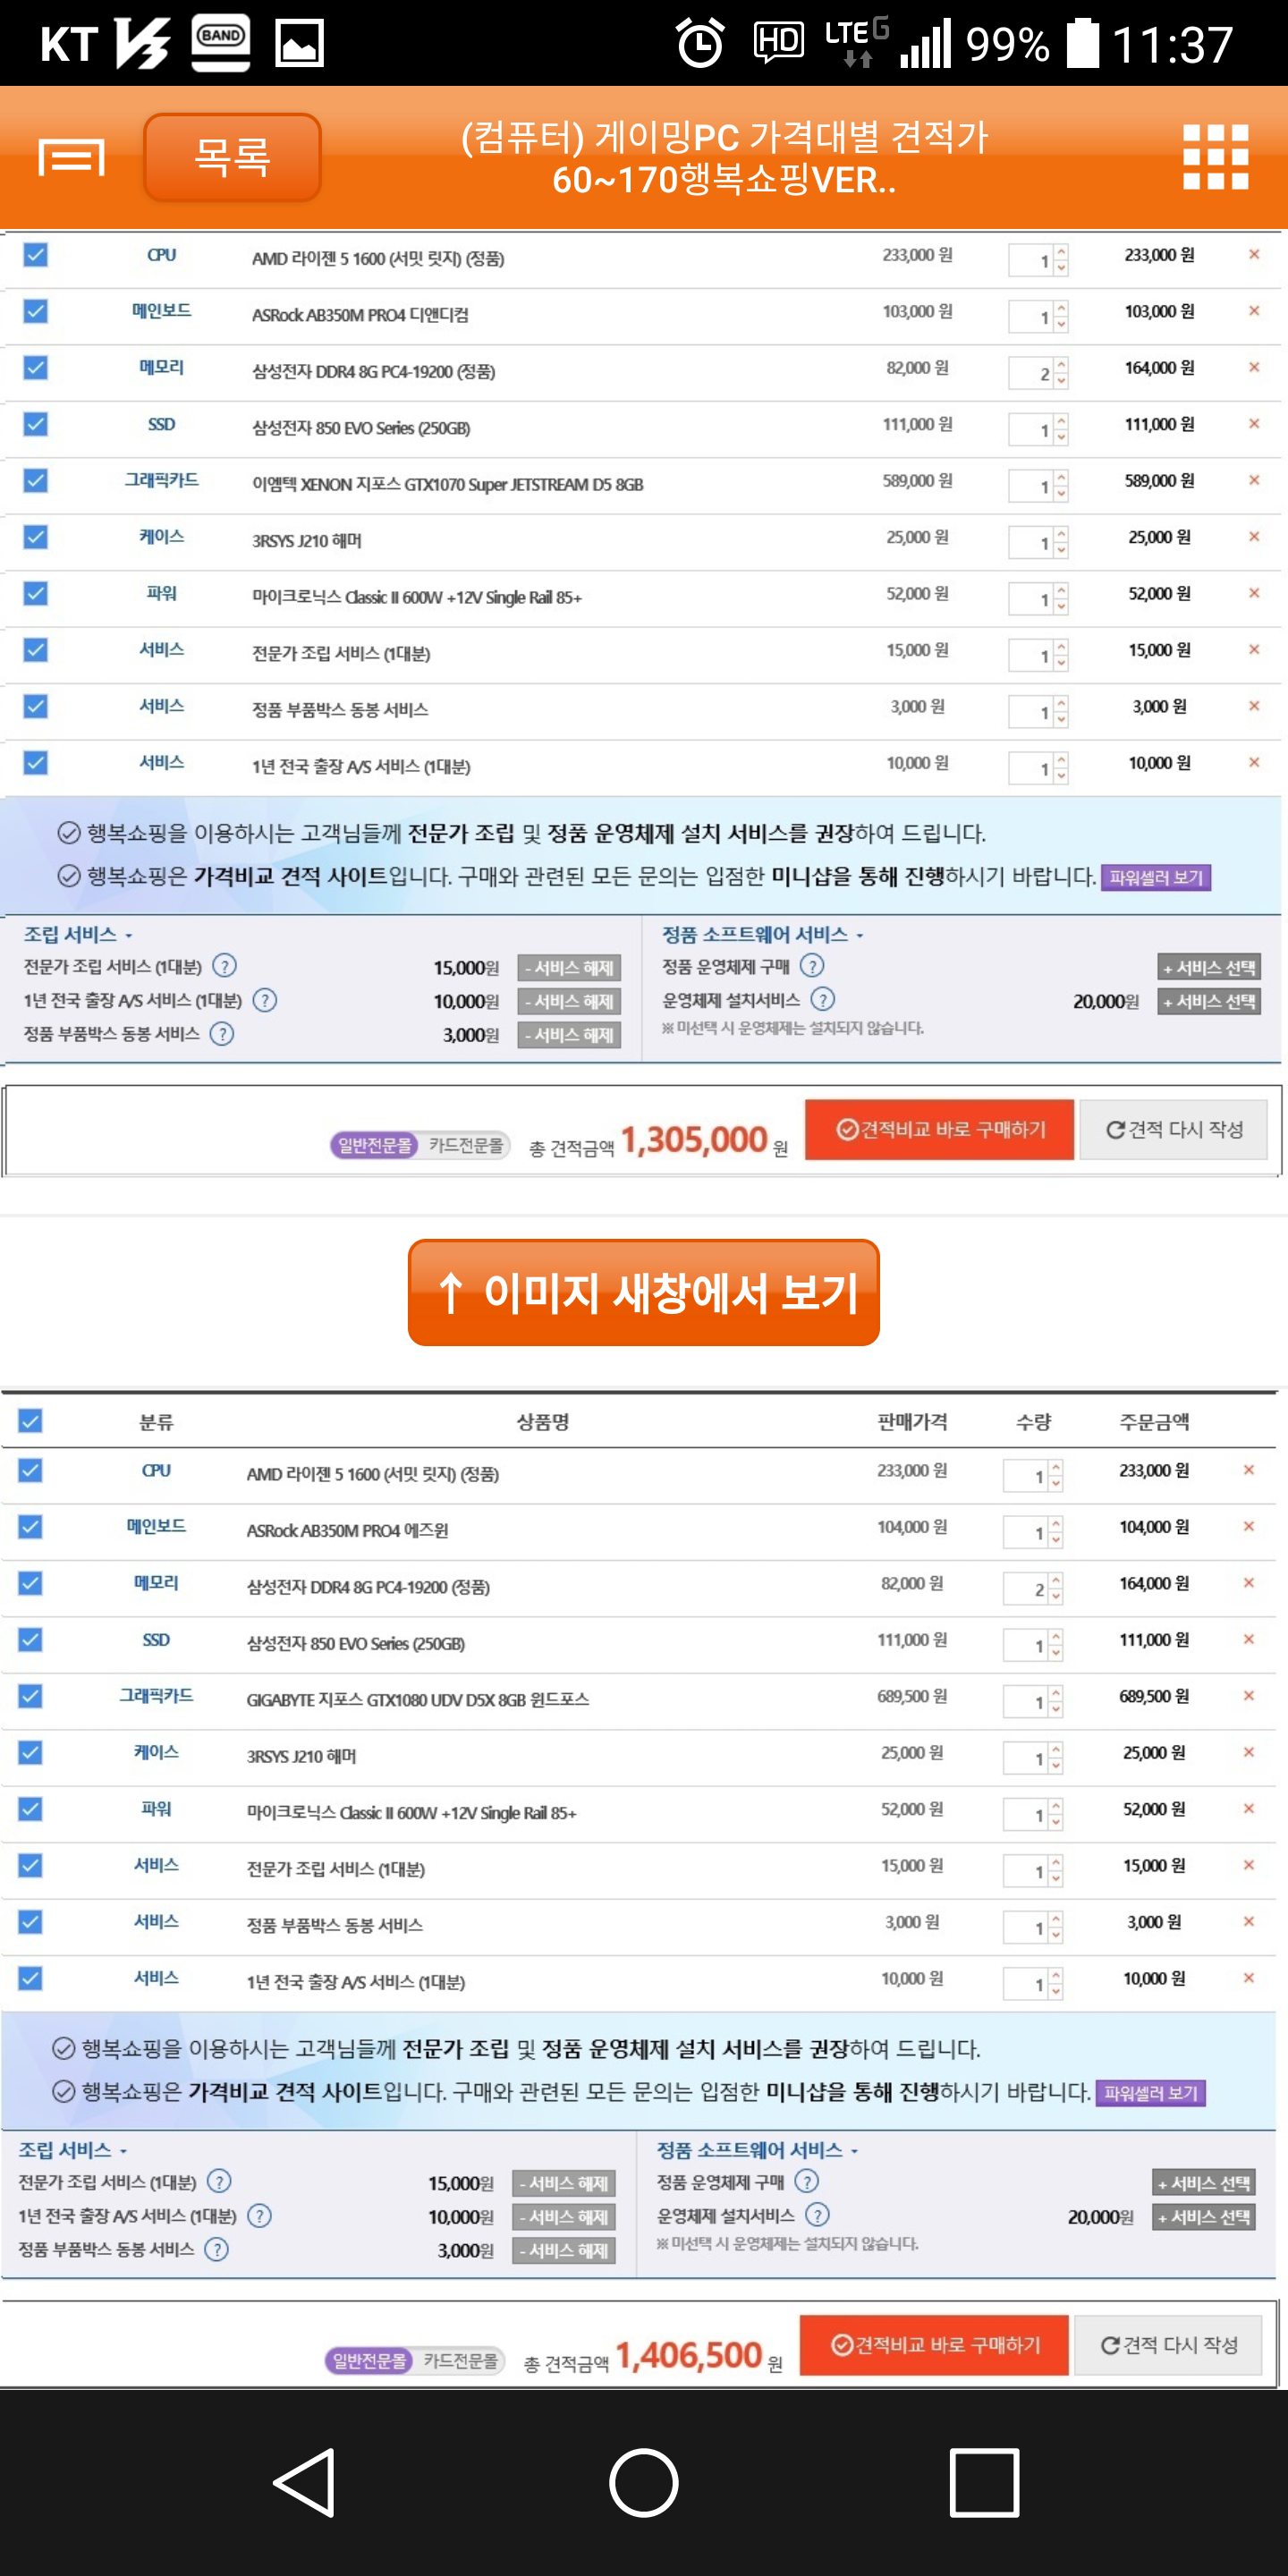
Task: Adjust quantity stepper for ASRock 에즈윈 motherboard row
Action: tap(1056, 1532)
